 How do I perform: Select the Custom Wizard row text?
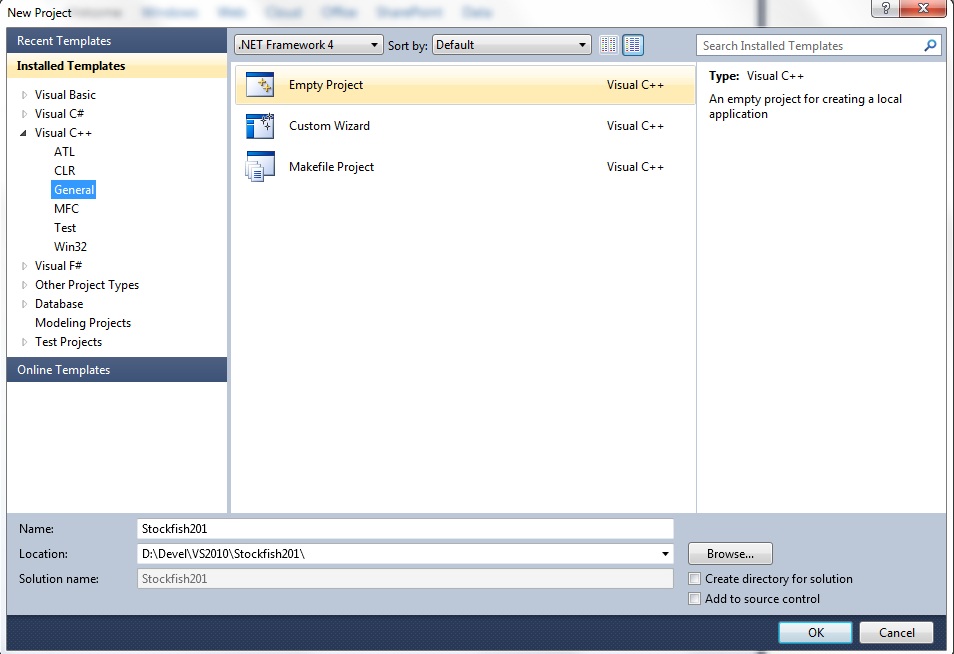pyautogui.click(x=329, y=126)
